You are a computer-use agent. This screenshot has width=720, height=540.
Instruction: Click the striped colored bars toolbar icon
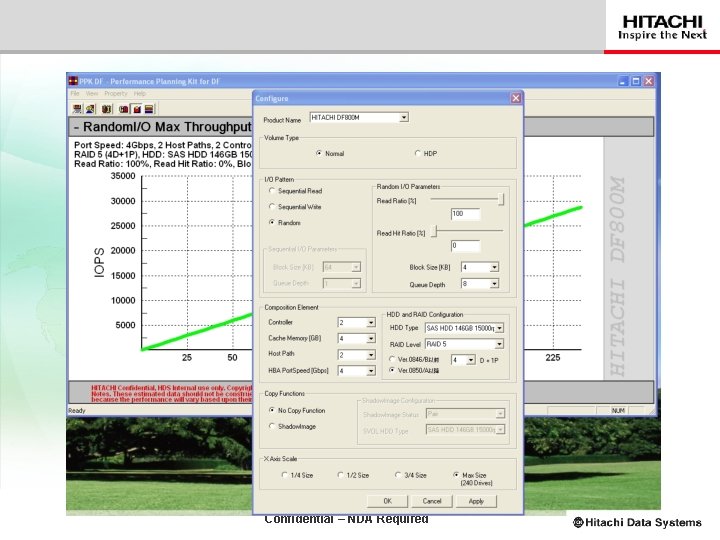click(x=149, y=109)
